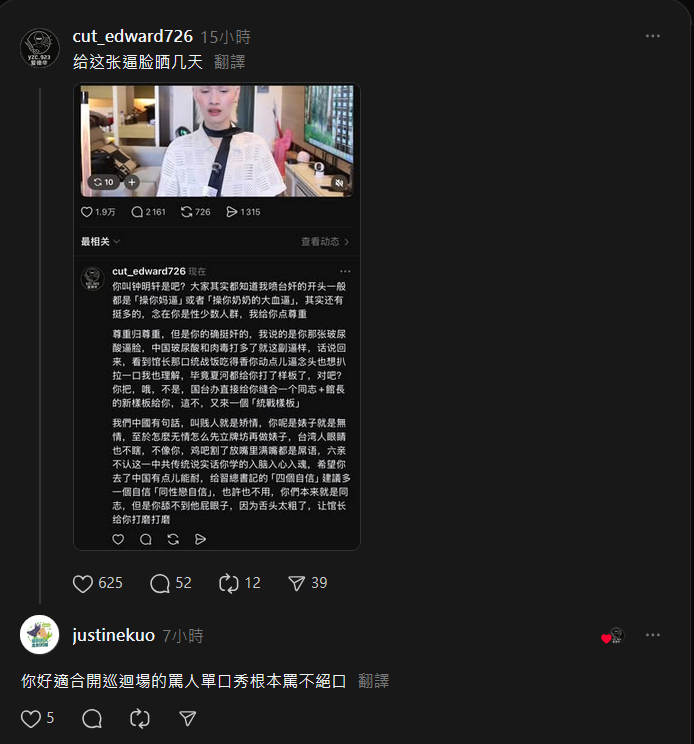Image resolution: width=694 pixels, height=744 pixels.
Task: Open the 15小時 timestamp of the post
Action: coord(225,37)
